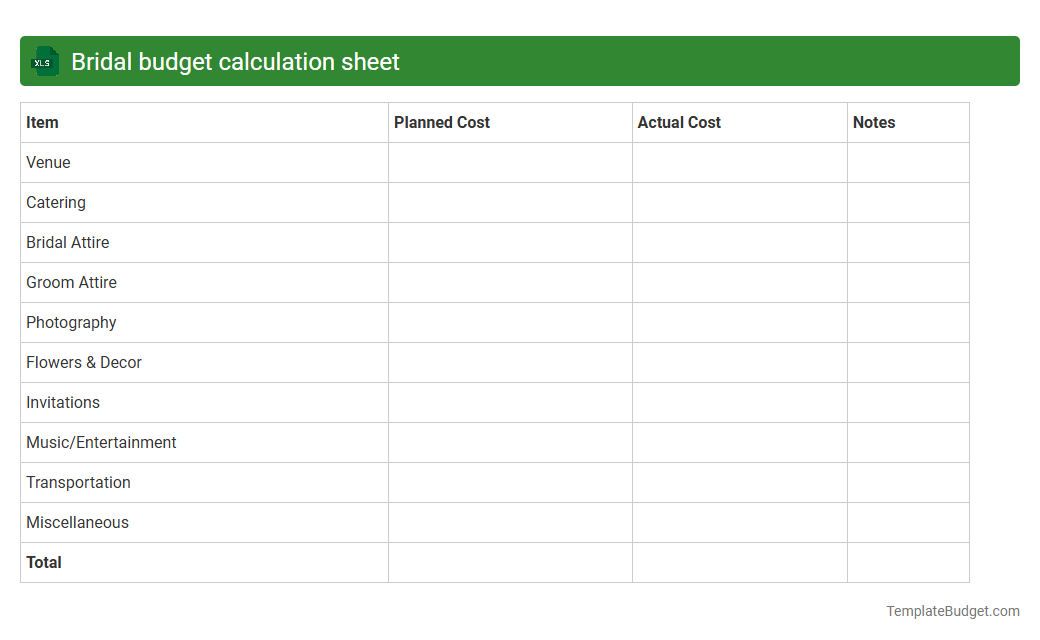The width and height of the screenshot is (1040, 640).
Task: Click the Item column header
Action: [42, 122]
